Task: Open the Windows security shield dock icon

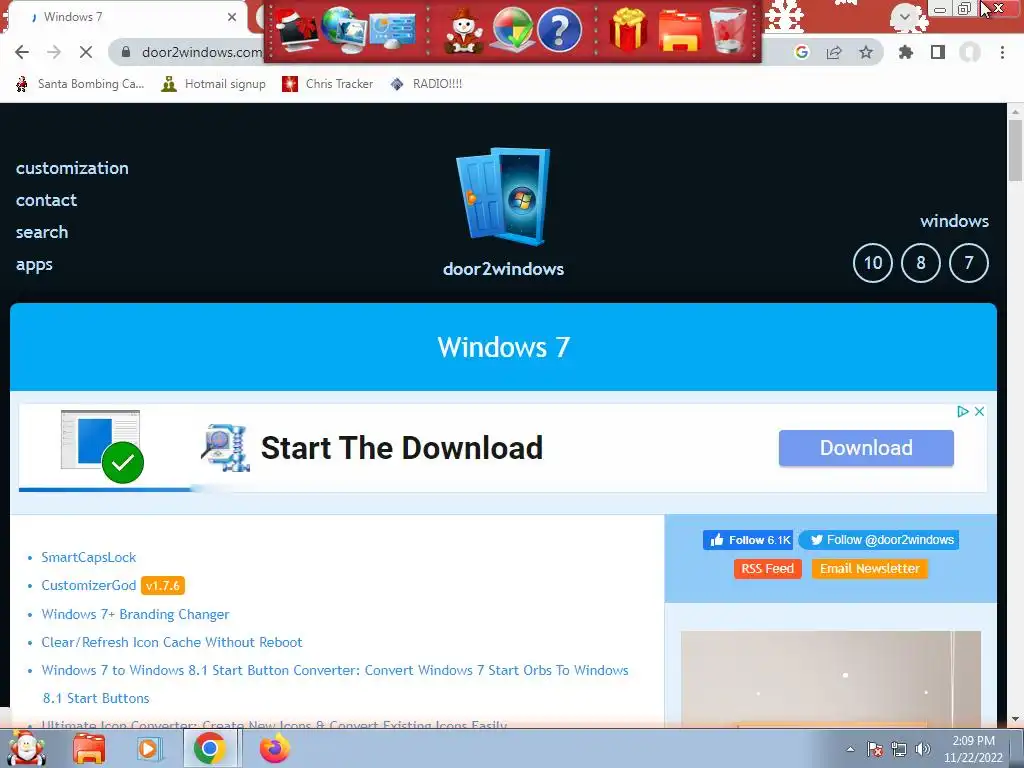Action: 511,30
